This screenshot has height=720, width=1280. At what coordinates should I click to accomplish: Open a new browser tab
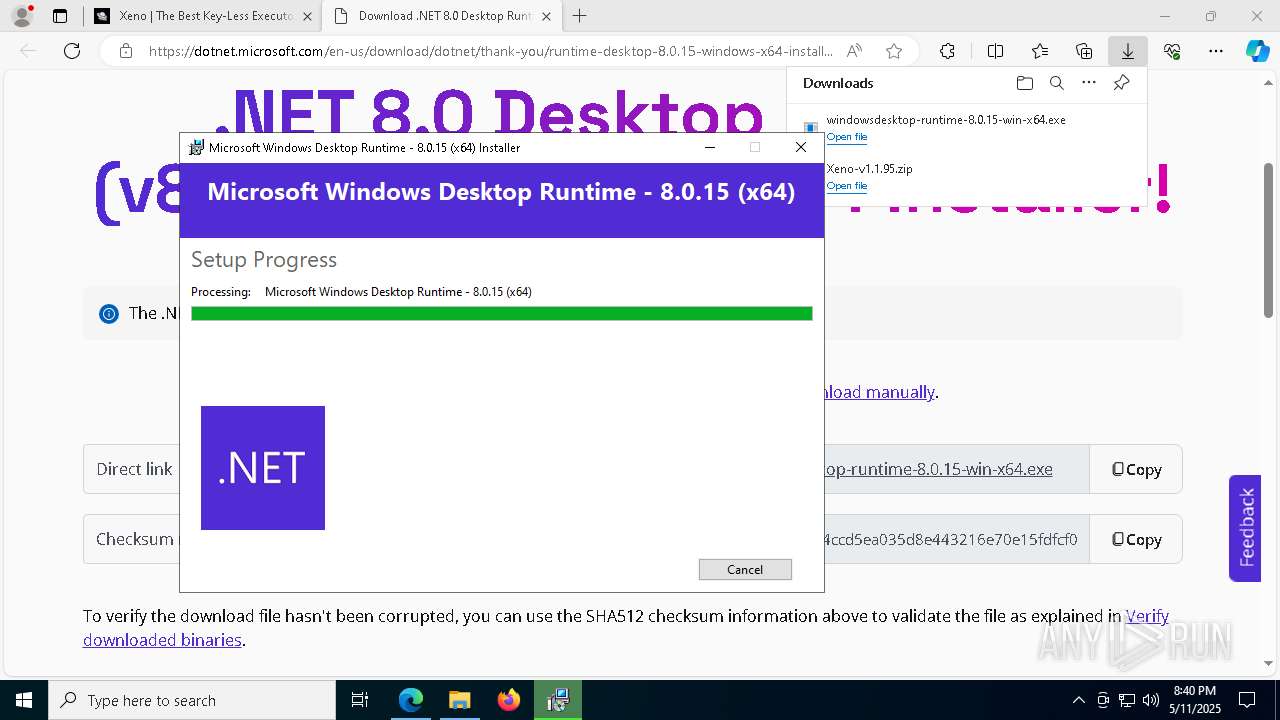[x=580, y=16]
